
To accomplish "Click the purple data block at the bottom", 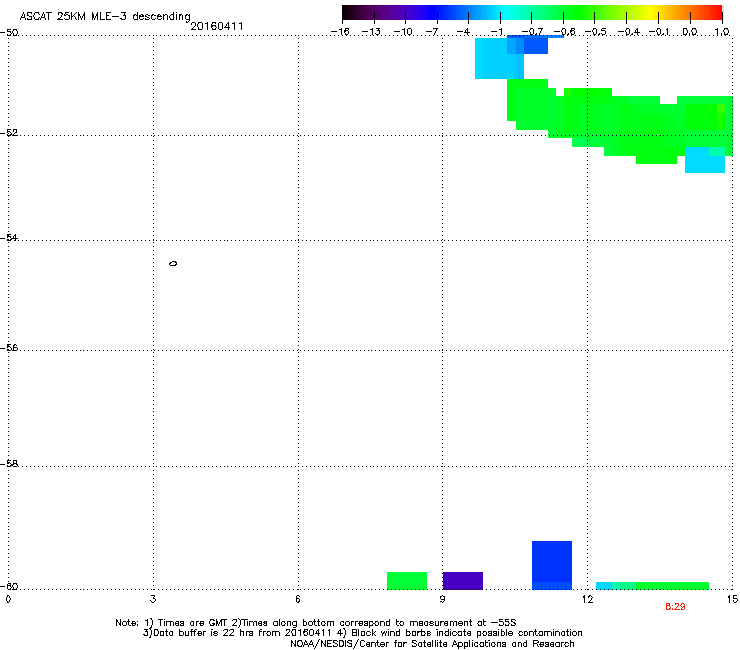I will [x=462, y=581].
